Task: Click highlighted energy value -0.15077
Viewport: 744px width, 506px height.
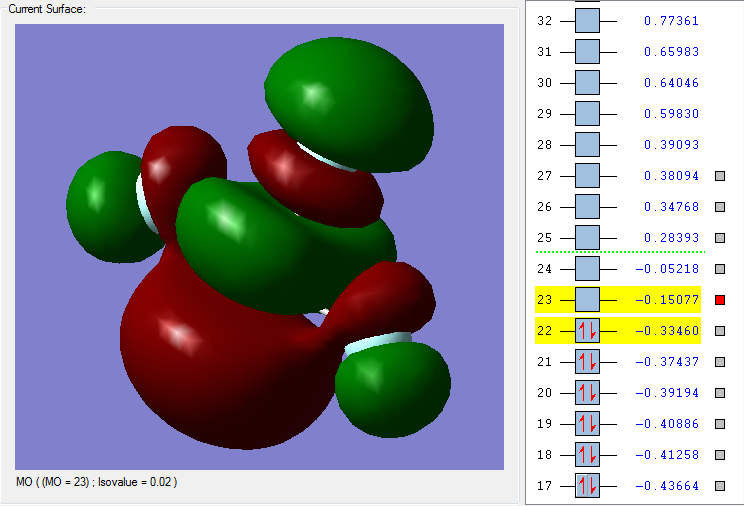Action: point(667,300)
